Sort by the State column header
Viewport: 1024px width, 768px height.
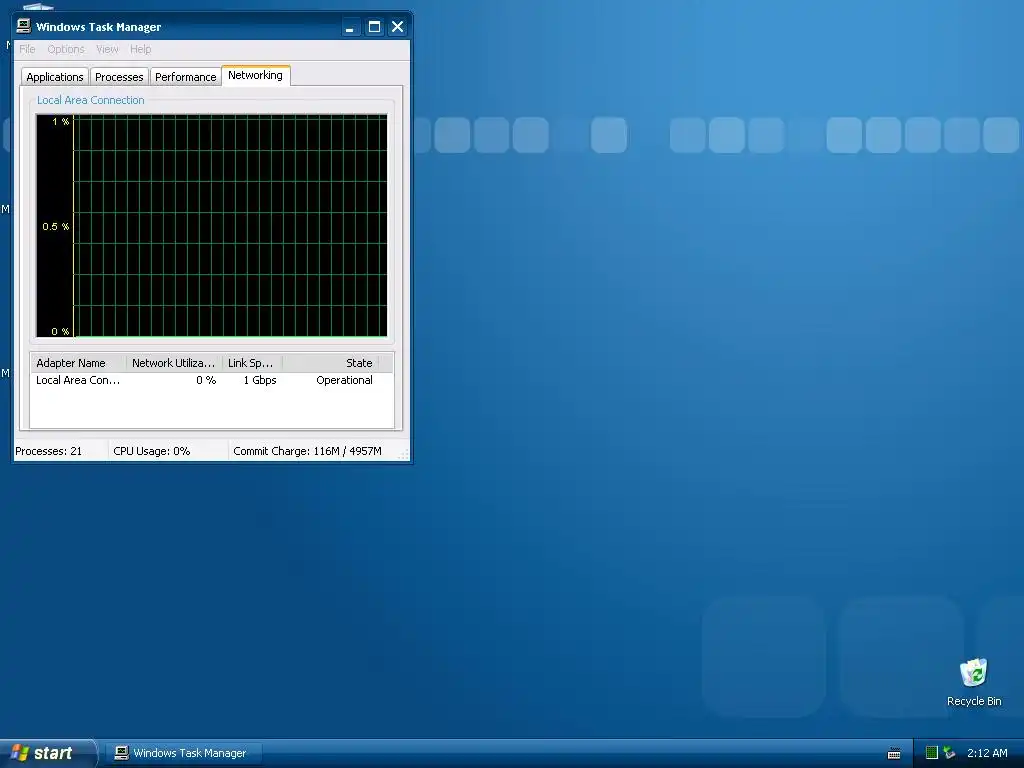[x=330, y=363]
